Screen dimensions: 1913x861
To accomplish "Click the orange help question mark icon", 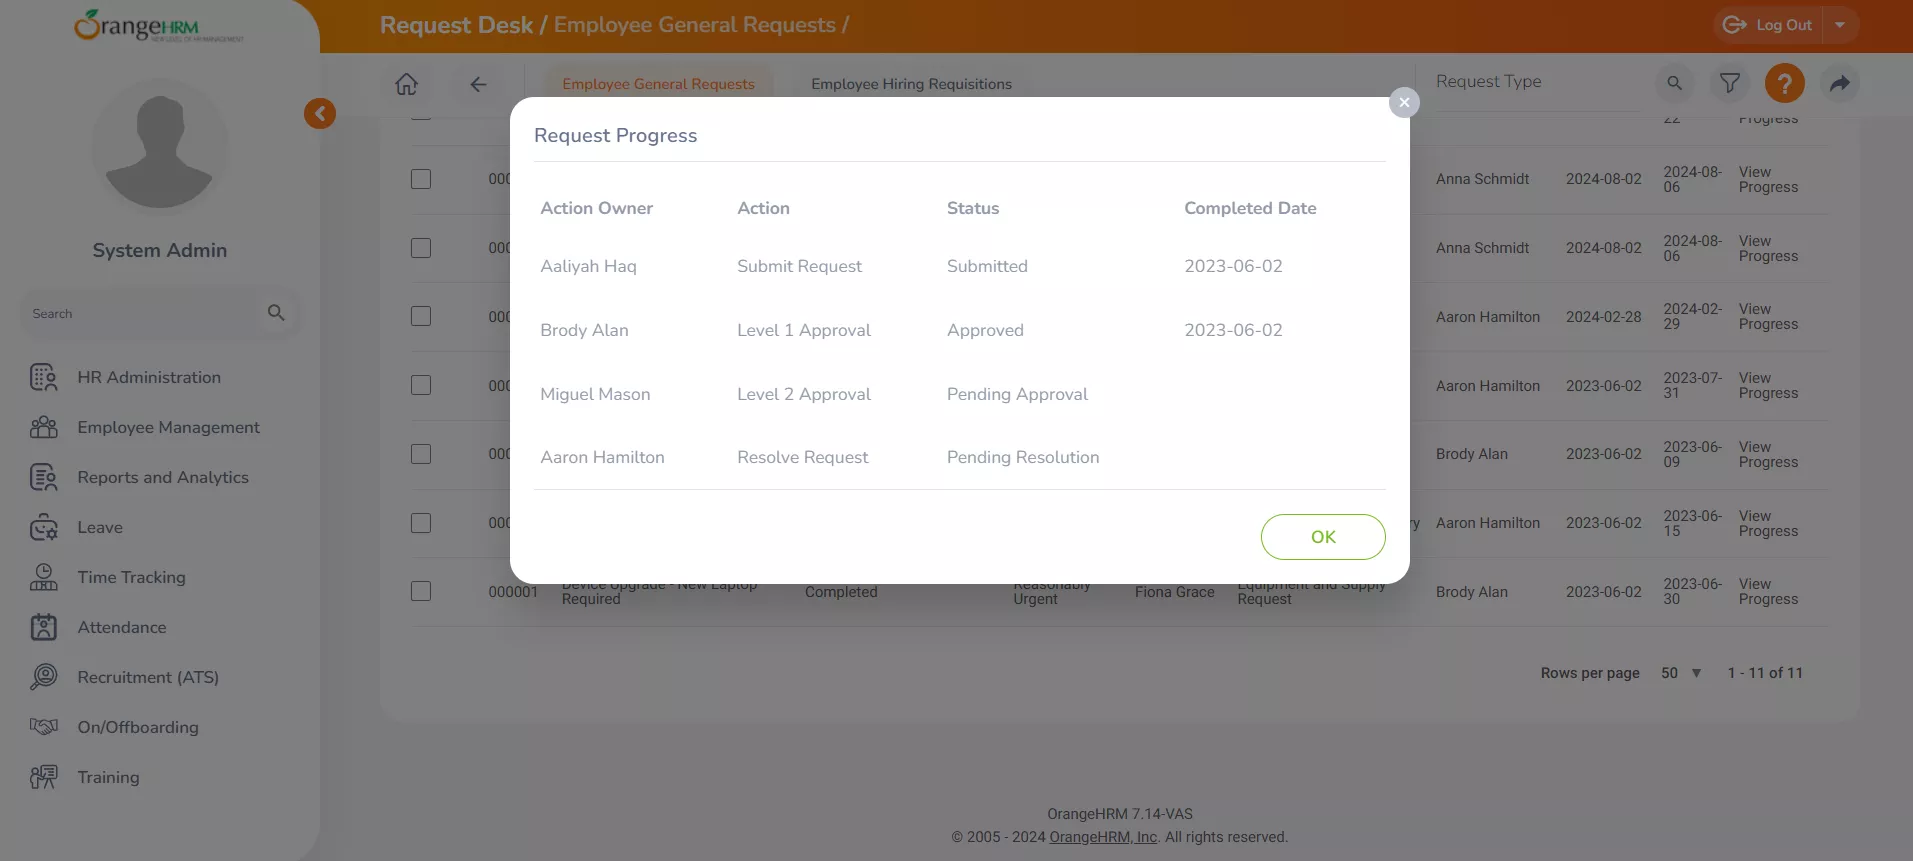I will click(x=1785, y=83).
